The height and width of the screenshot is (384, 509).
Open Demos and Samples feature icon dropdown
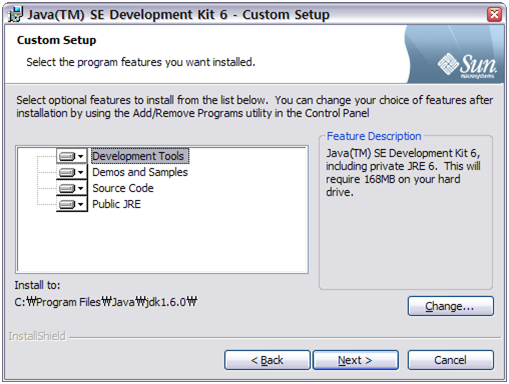pyautogui.click(x=72, y=172)
